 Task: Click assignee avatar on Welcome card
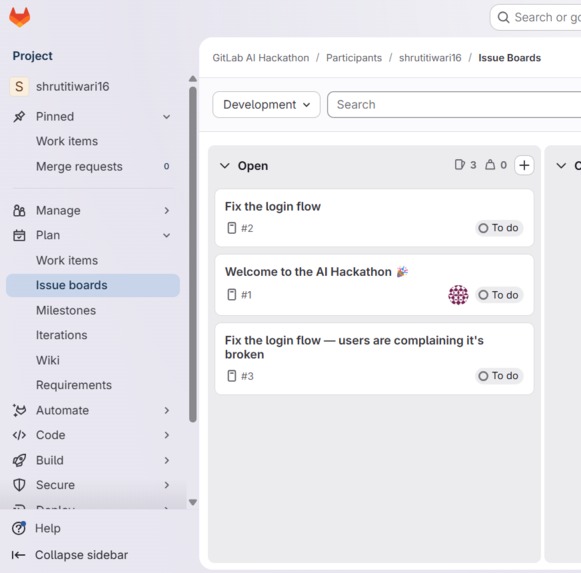point(458,295)
